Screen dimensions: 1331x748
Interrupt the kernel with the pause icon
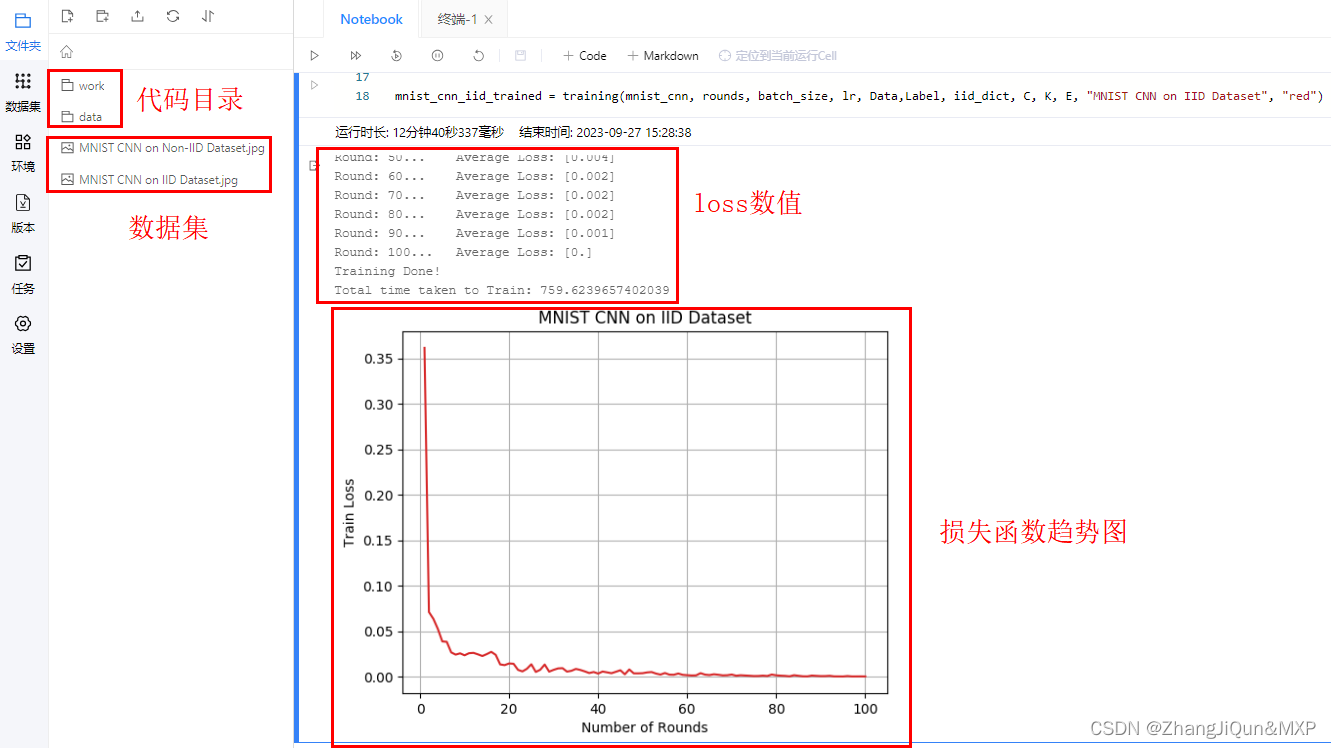438,56
